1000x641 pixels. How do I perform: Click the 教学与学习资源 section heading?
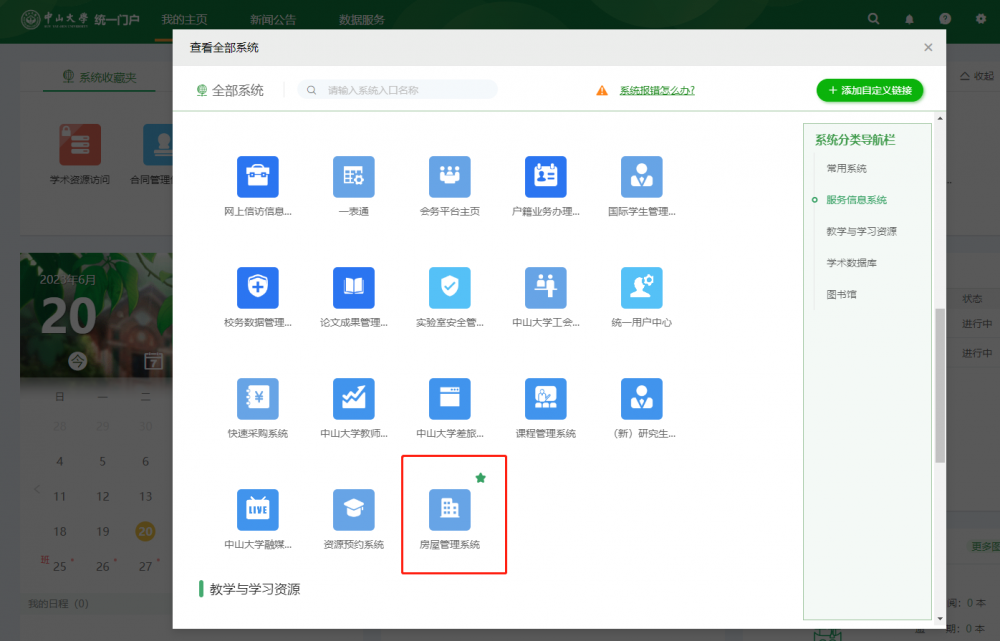tap(254, 589)
